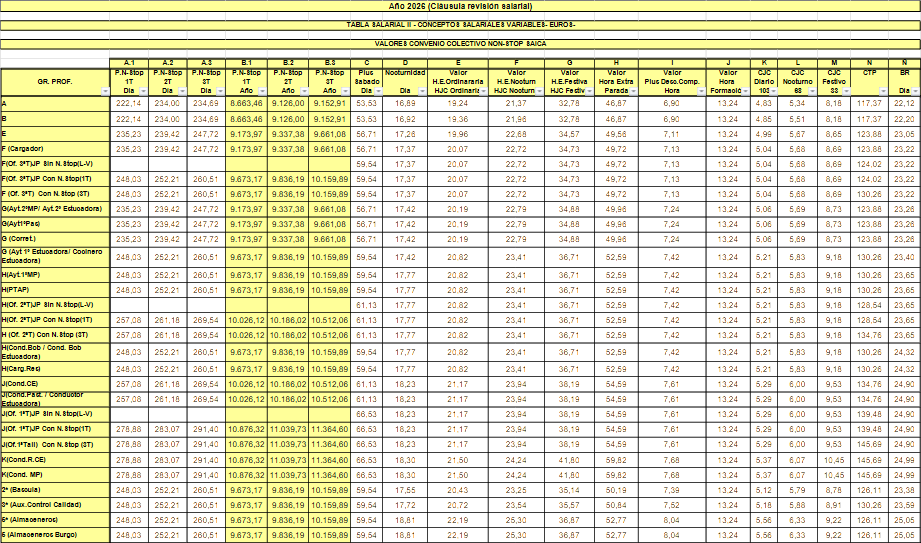This screenshot has height=543, width=921.
Task: Open the CJC Nocturno filter dropdown
Action: pyautogui.click(x=813, y=91)
